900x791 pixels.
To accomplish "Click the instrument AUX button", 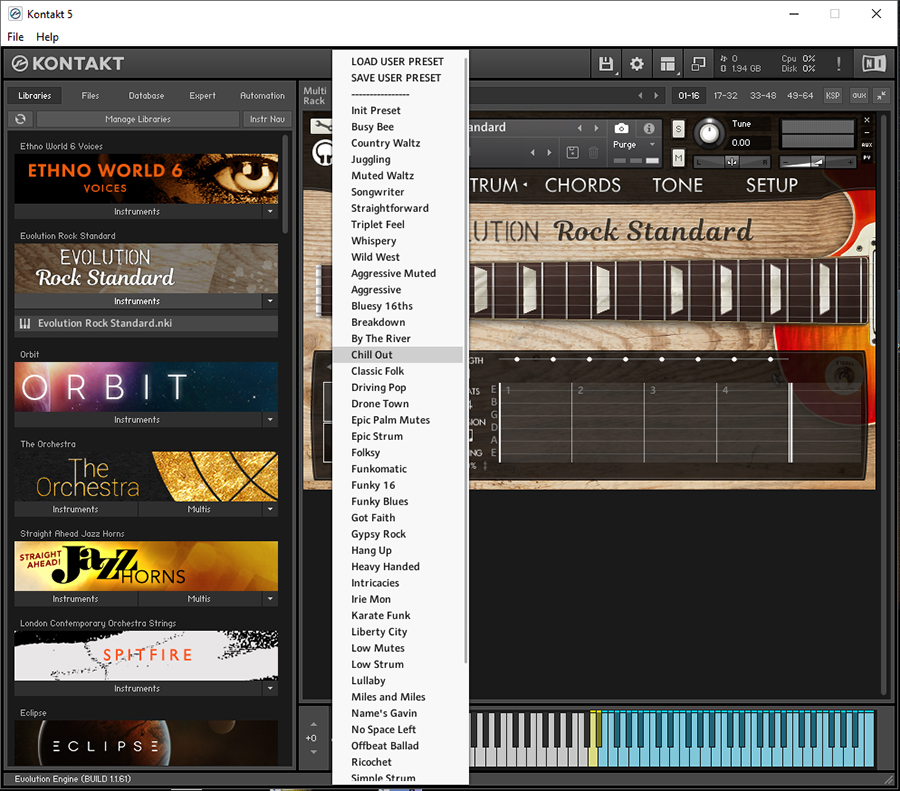I will (x=867, y=145).
